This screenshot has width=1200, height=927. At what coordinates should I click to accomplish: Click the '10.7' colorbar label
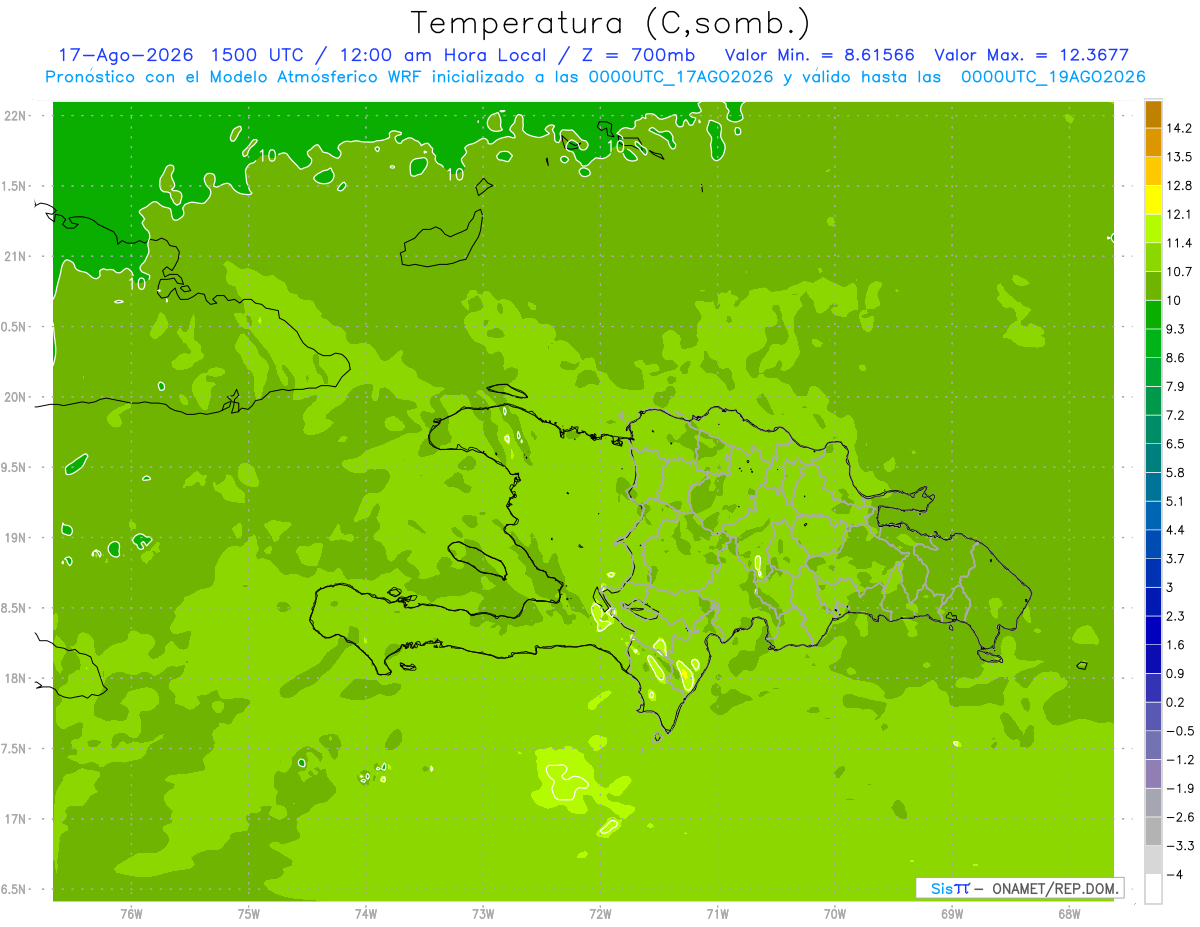[x=1181, y=272]
